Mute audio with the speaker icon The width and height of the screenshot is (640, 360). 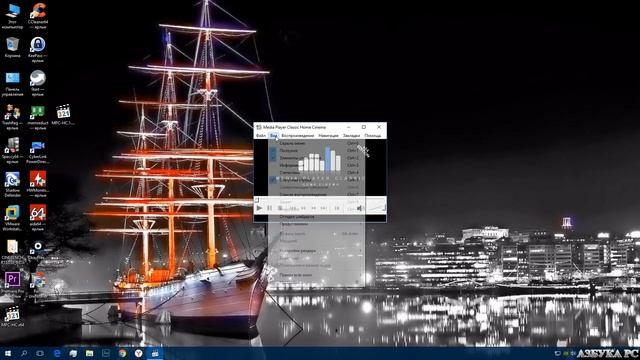tap(360, 208)
